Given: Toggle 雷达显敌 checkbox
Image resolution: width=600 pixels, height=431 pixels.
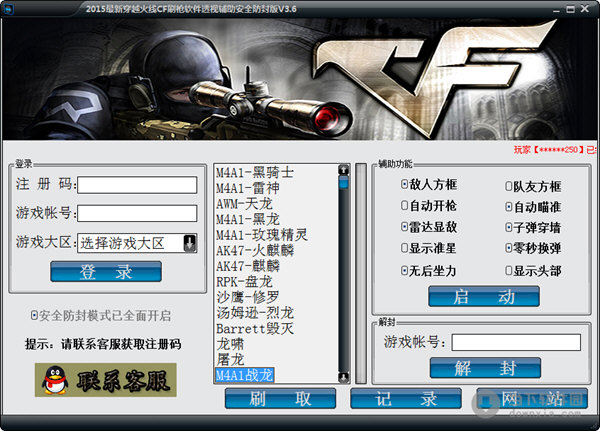Looking at the screenshot, I should point(404,227).
